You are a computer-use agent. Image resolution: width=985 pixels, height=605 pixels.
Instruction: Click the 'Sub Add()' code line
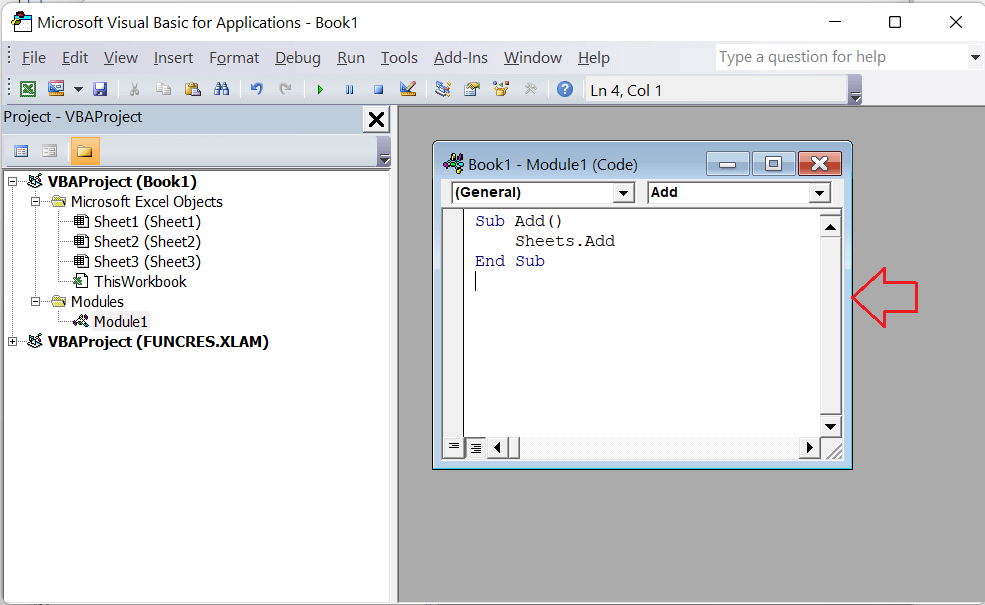(x=518, y=221)
